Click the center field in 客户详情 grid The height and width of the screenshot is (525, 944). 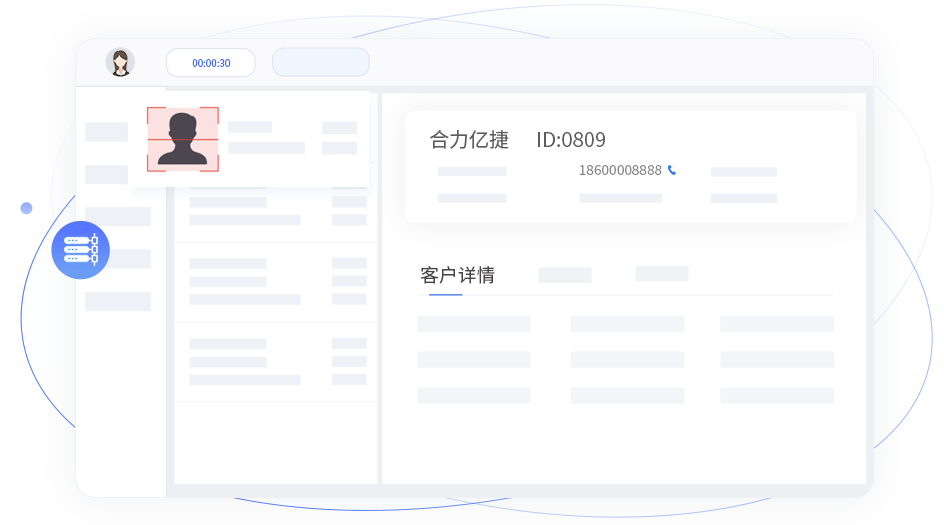point(626,359)
